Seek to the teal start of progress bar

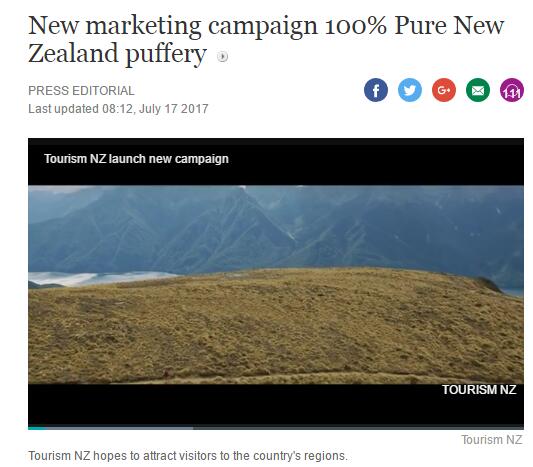[37, 428]
